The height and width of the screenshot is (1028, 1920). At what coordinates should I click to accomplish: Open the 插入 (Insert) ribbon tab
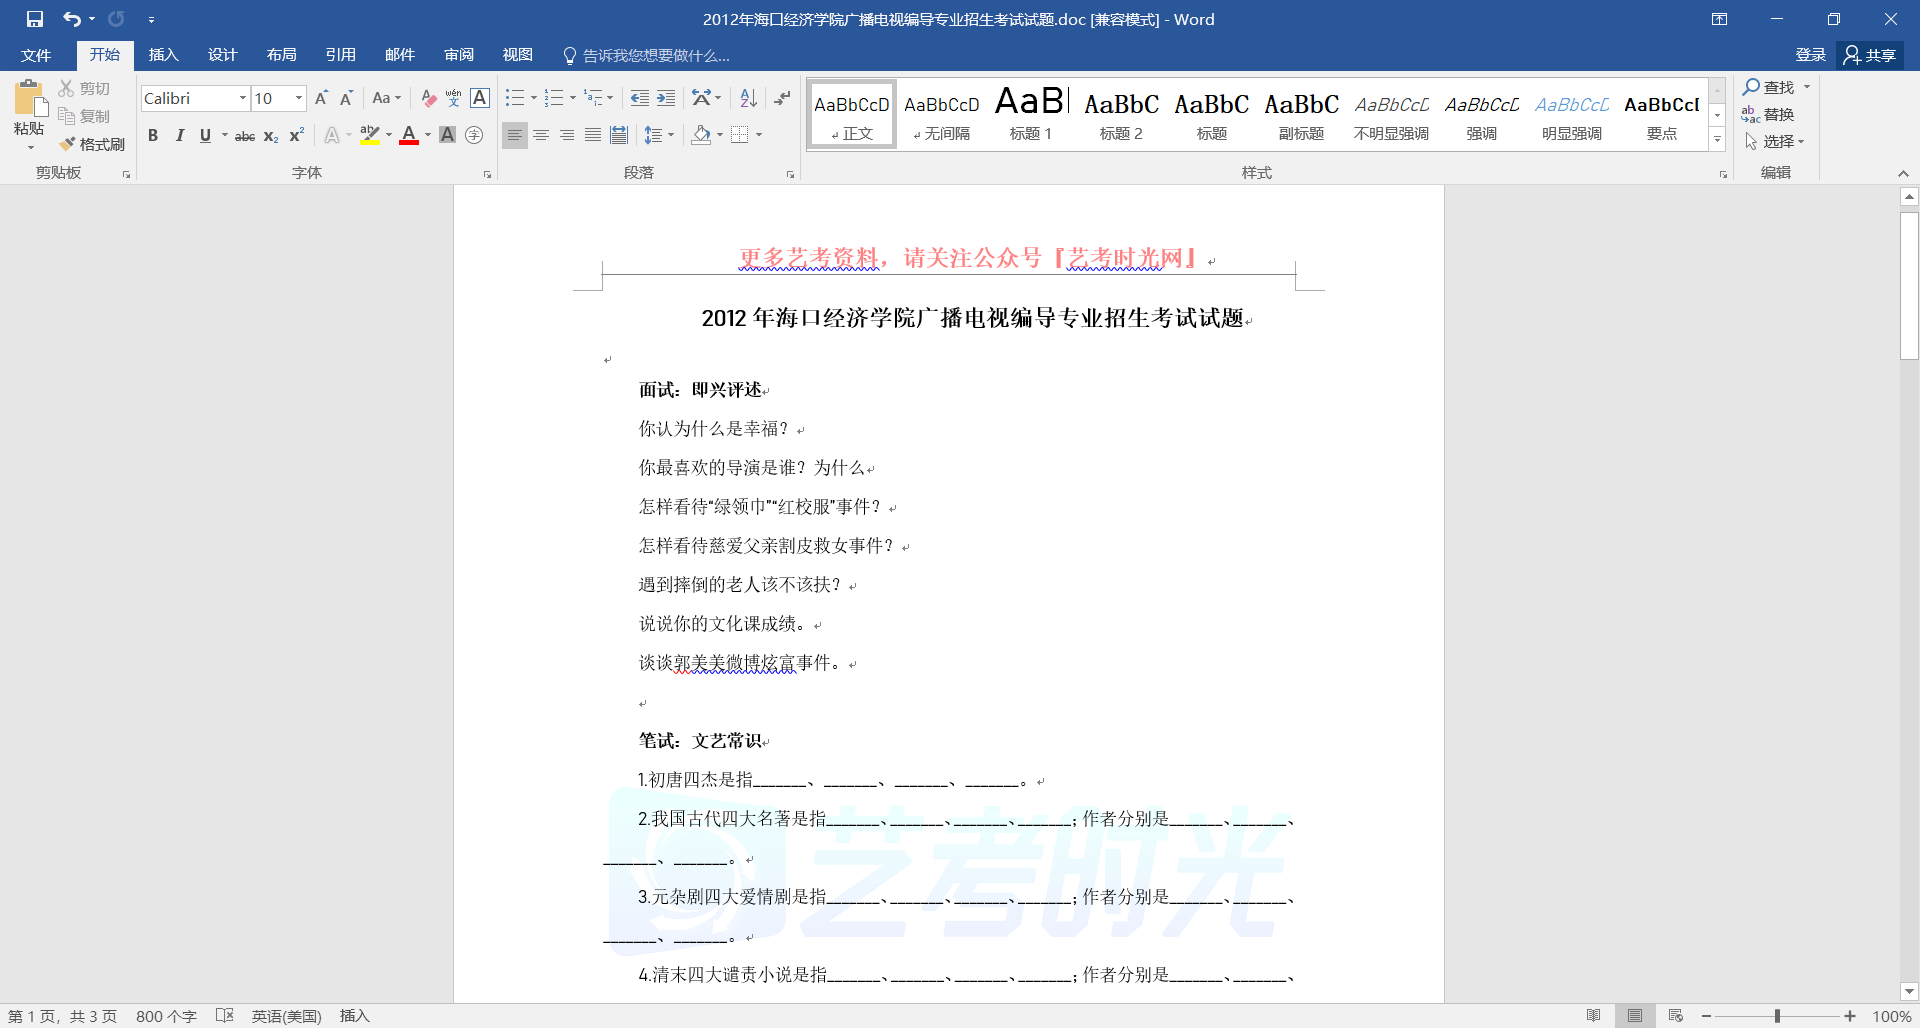pyautogui.click(x=163, y=55)
